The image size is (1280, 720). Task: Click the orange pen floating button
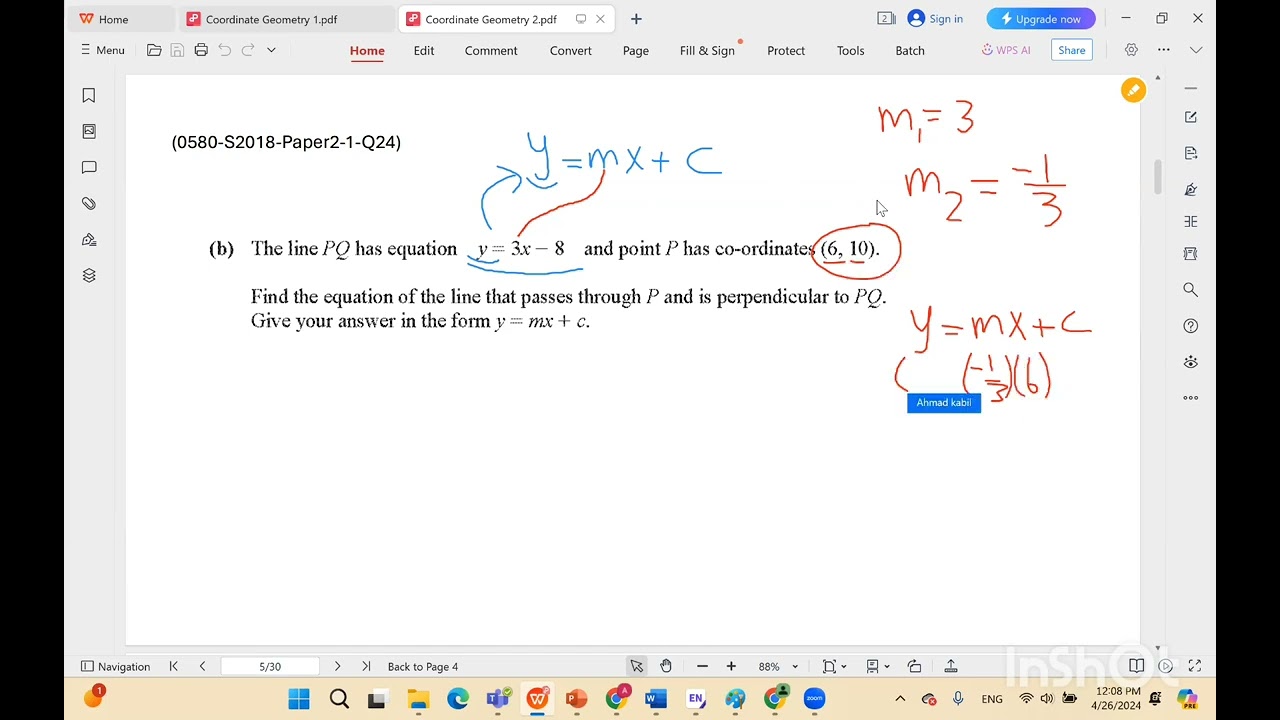(1133, 90)
